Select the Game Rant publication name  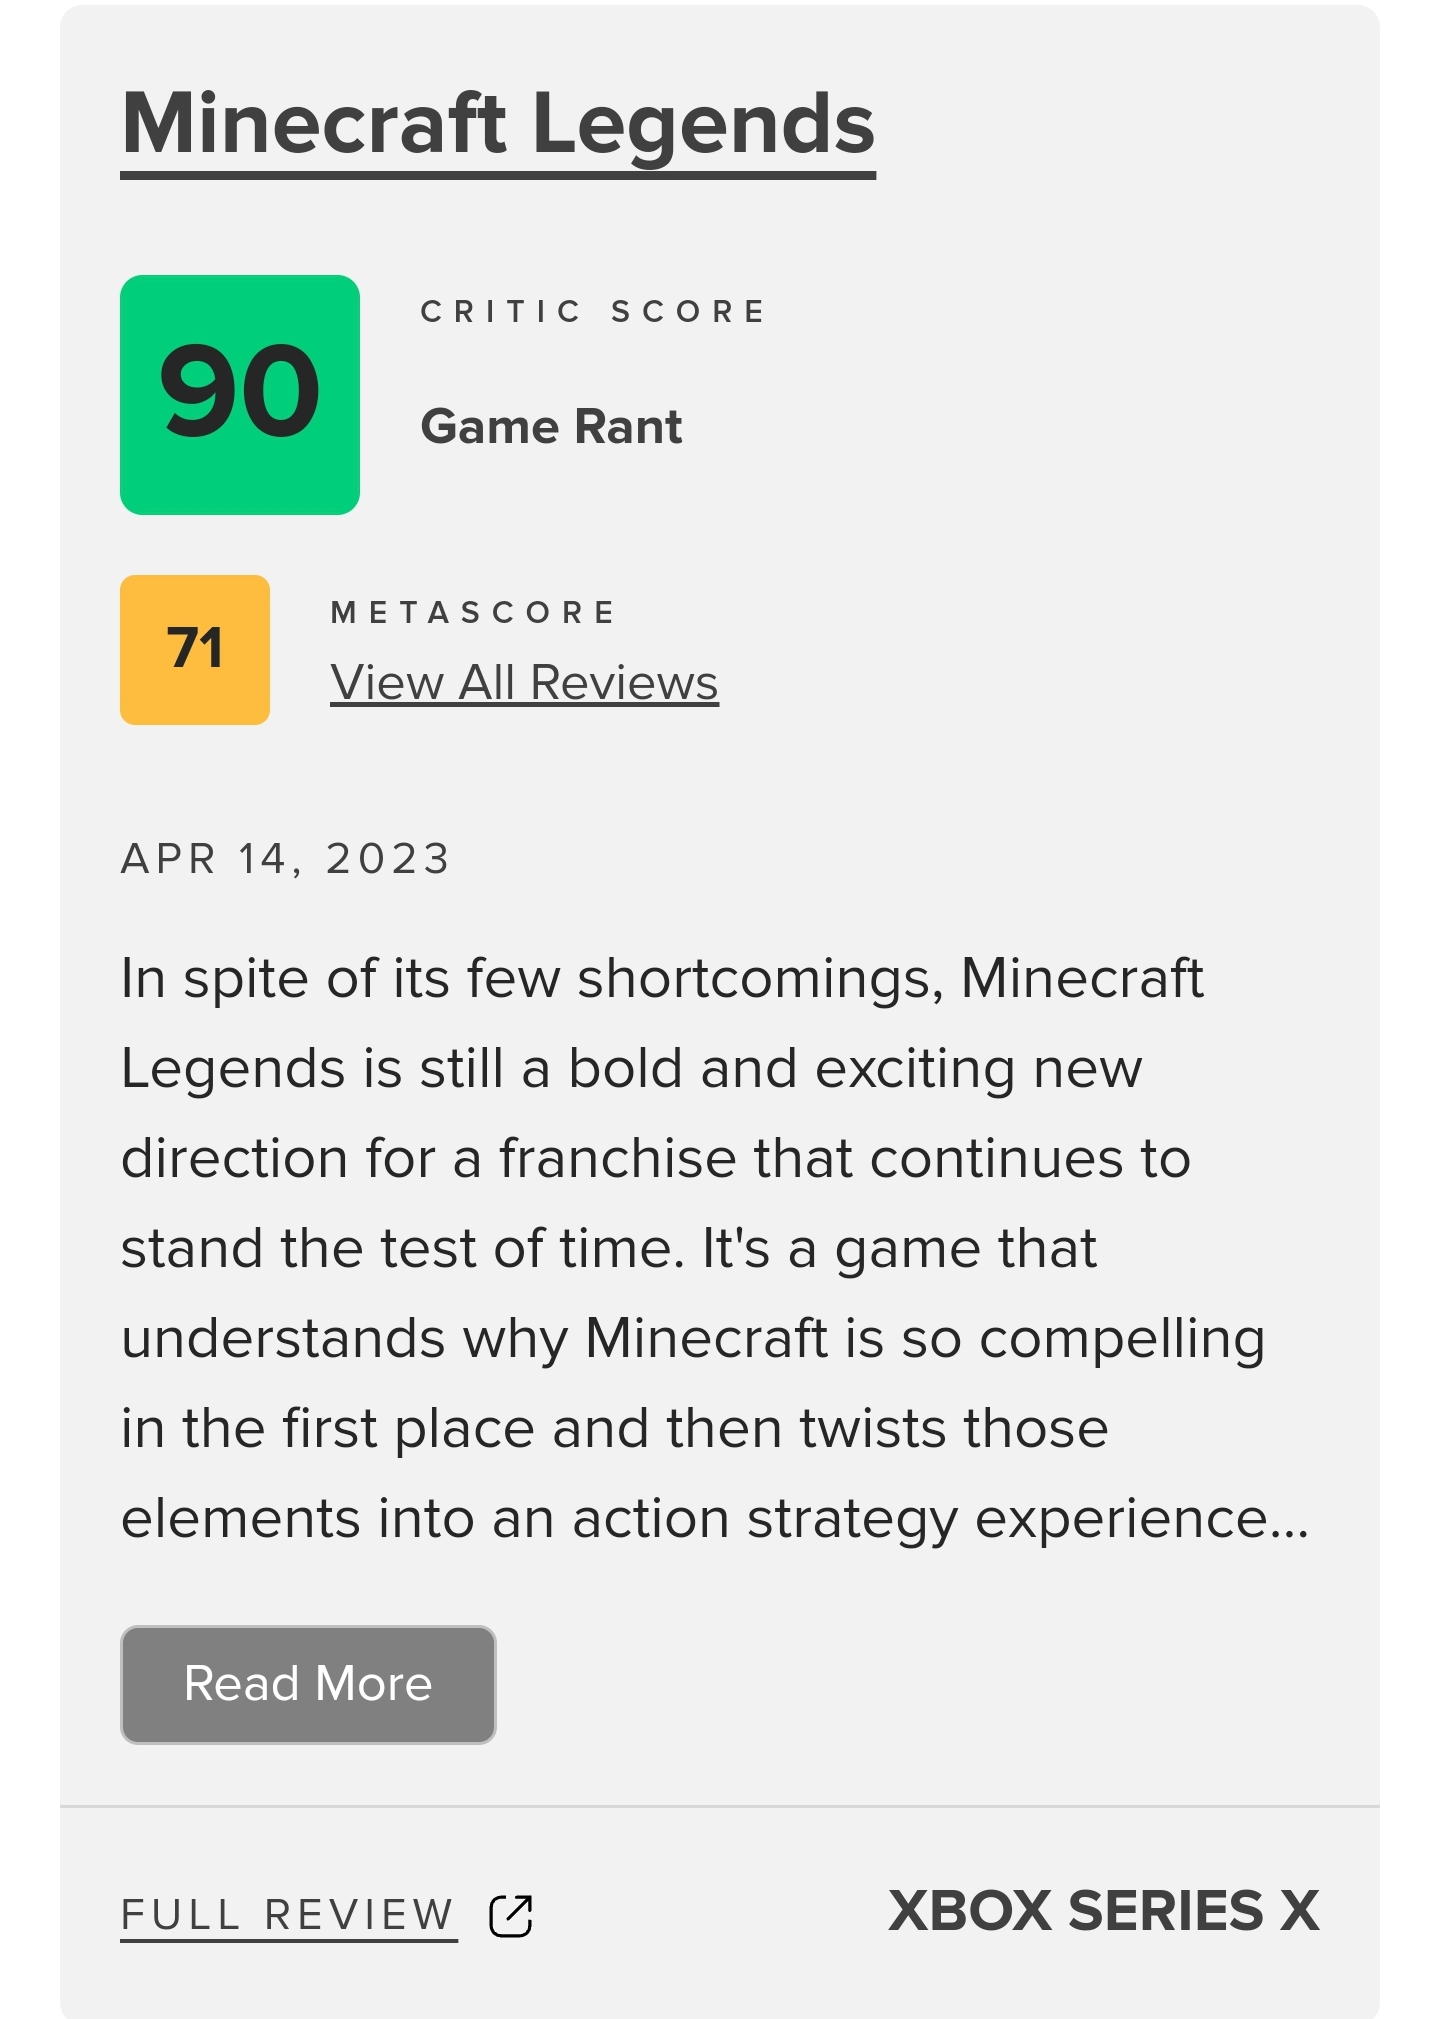coord(551,427)
